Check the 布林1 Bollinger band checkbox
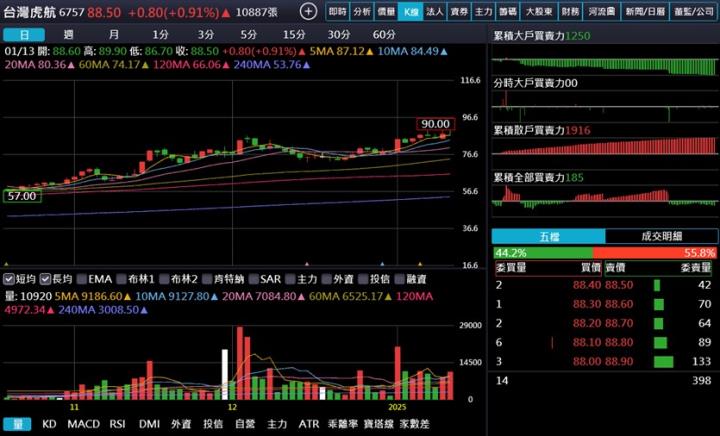720x436 pixels. click(122, 279)
